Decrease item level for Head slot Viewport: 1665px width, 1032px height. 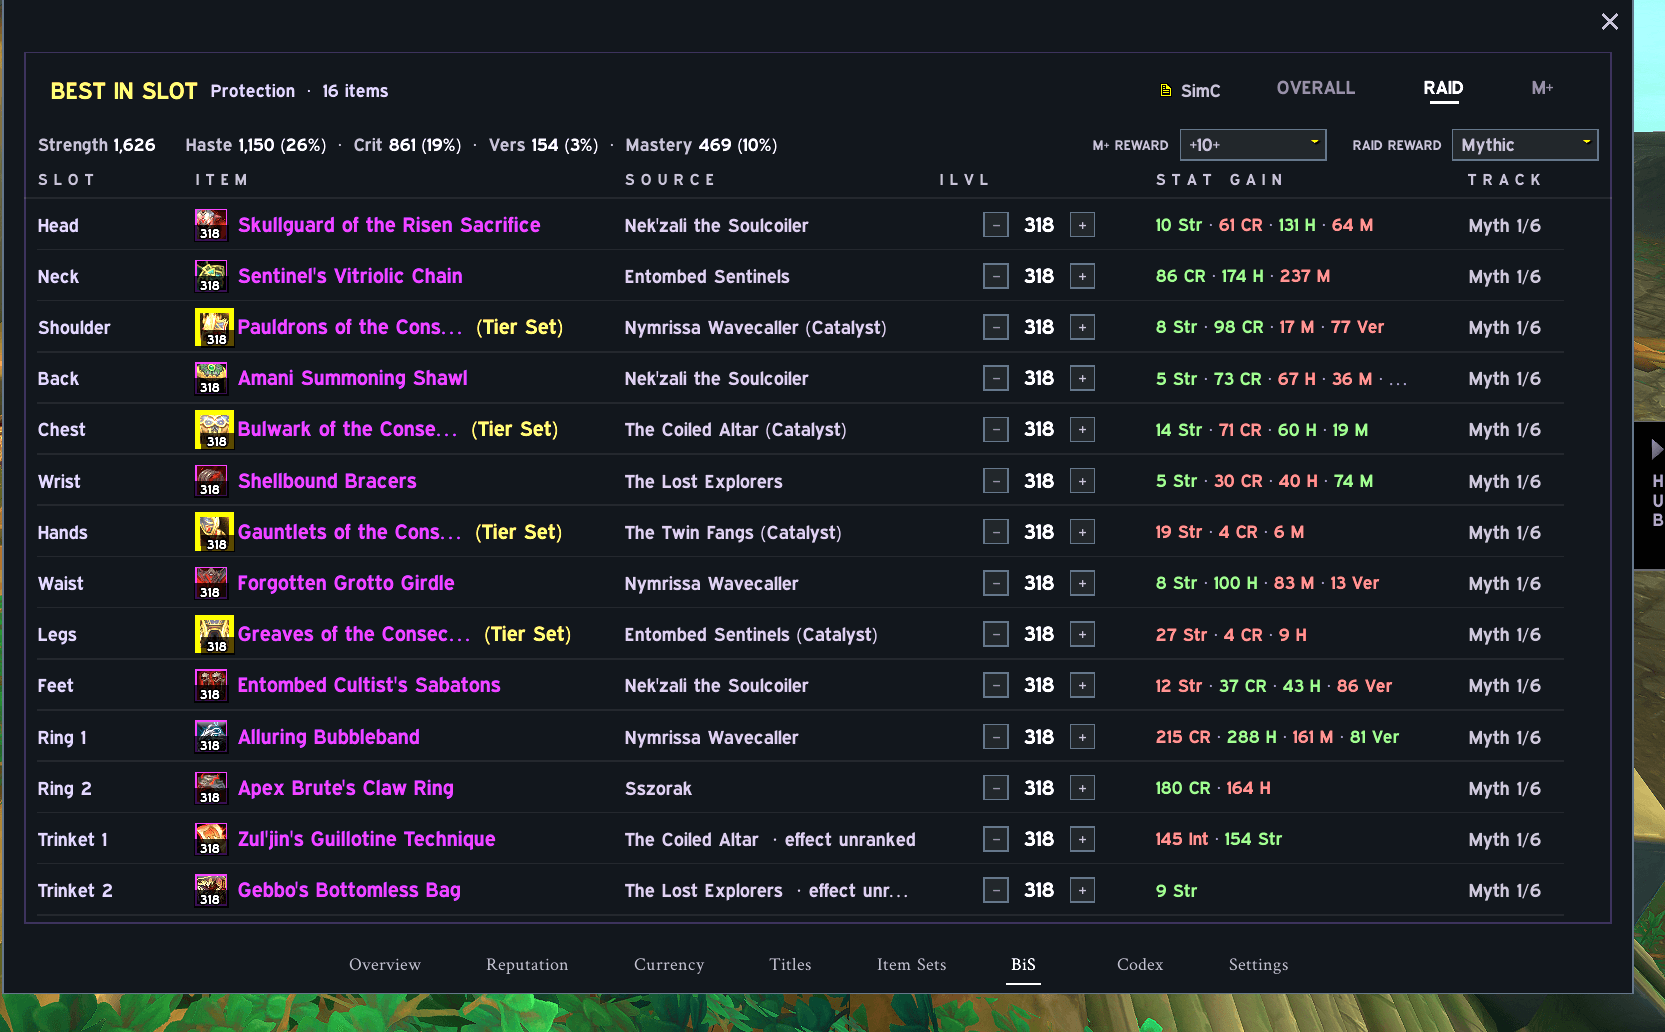click(995, 225)
